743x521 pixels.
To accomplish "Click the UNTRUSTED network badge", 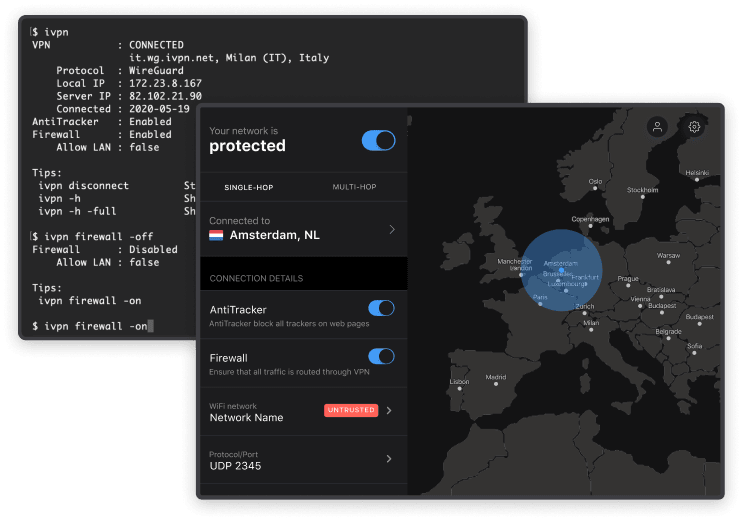I will coord(351,410).
